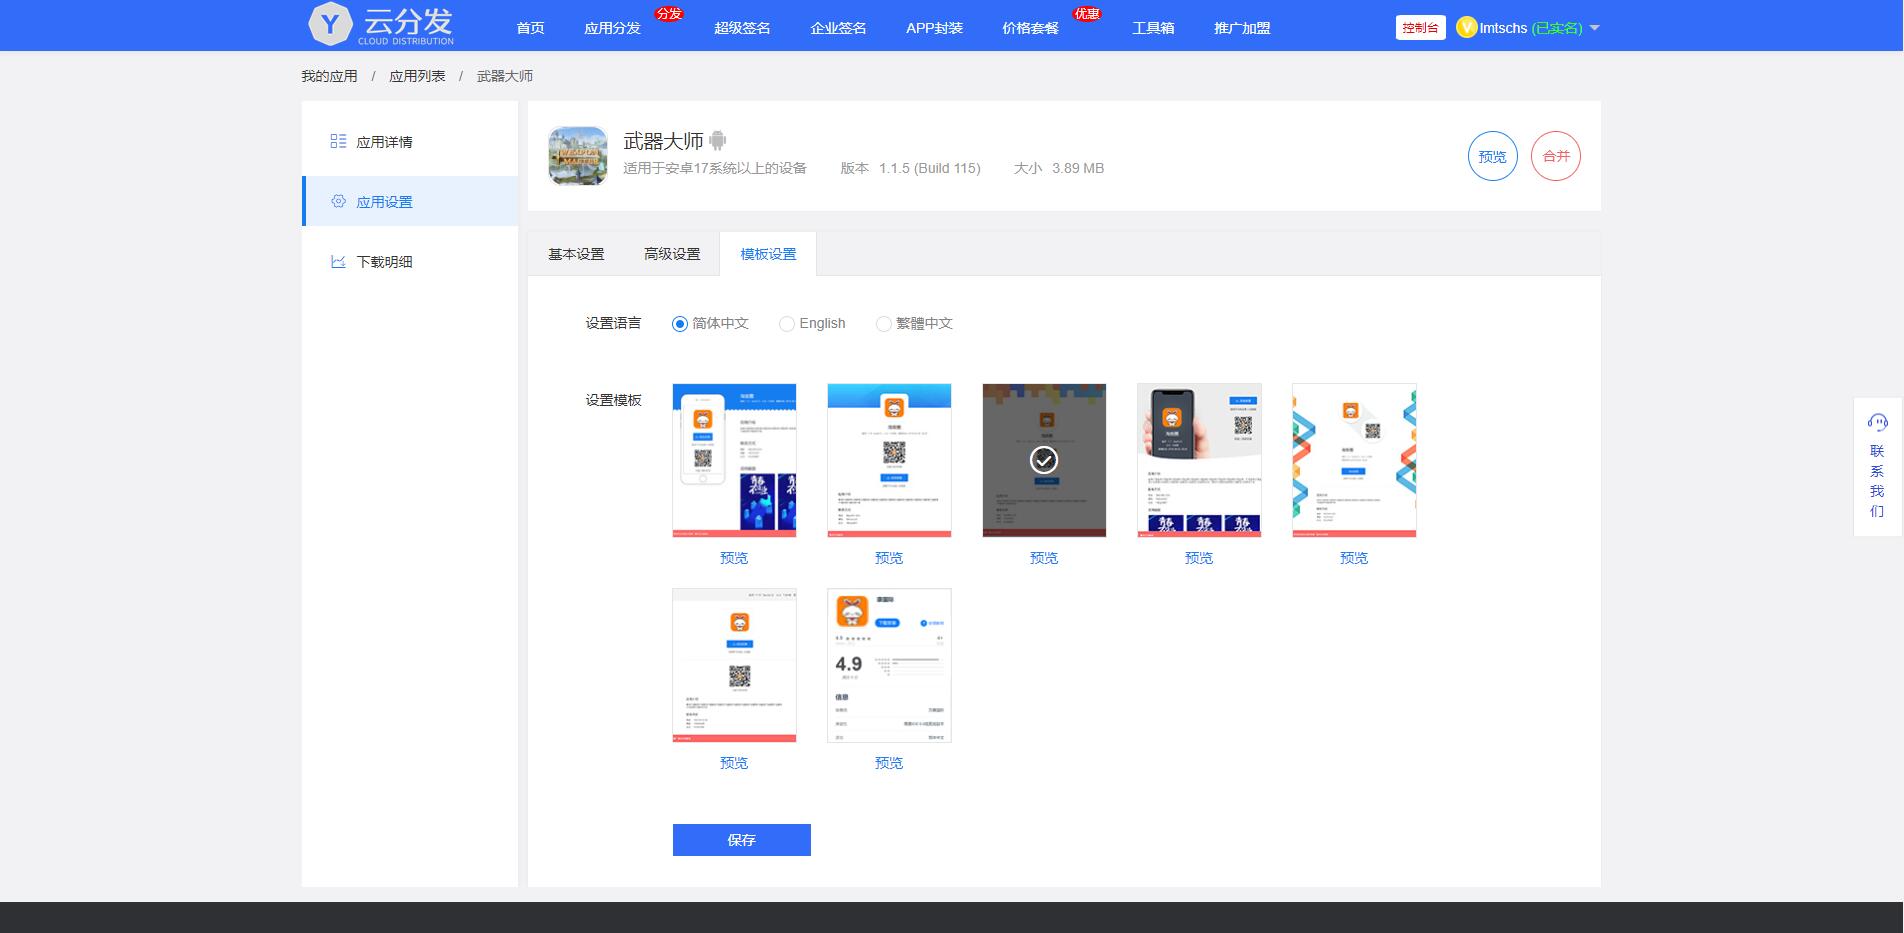Switch to the 高级设置 tab

(672, 254)
